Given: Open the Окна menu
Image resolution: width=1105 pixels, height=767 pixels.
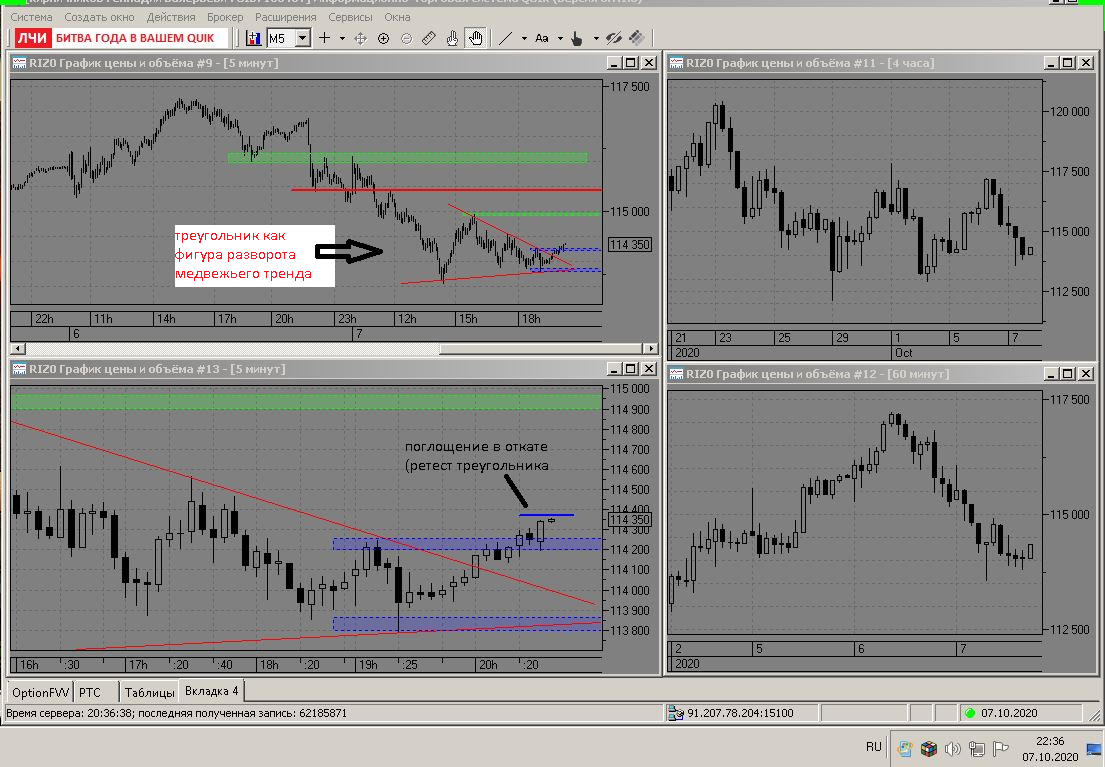Looking at the screenshot, I should 397,17.
